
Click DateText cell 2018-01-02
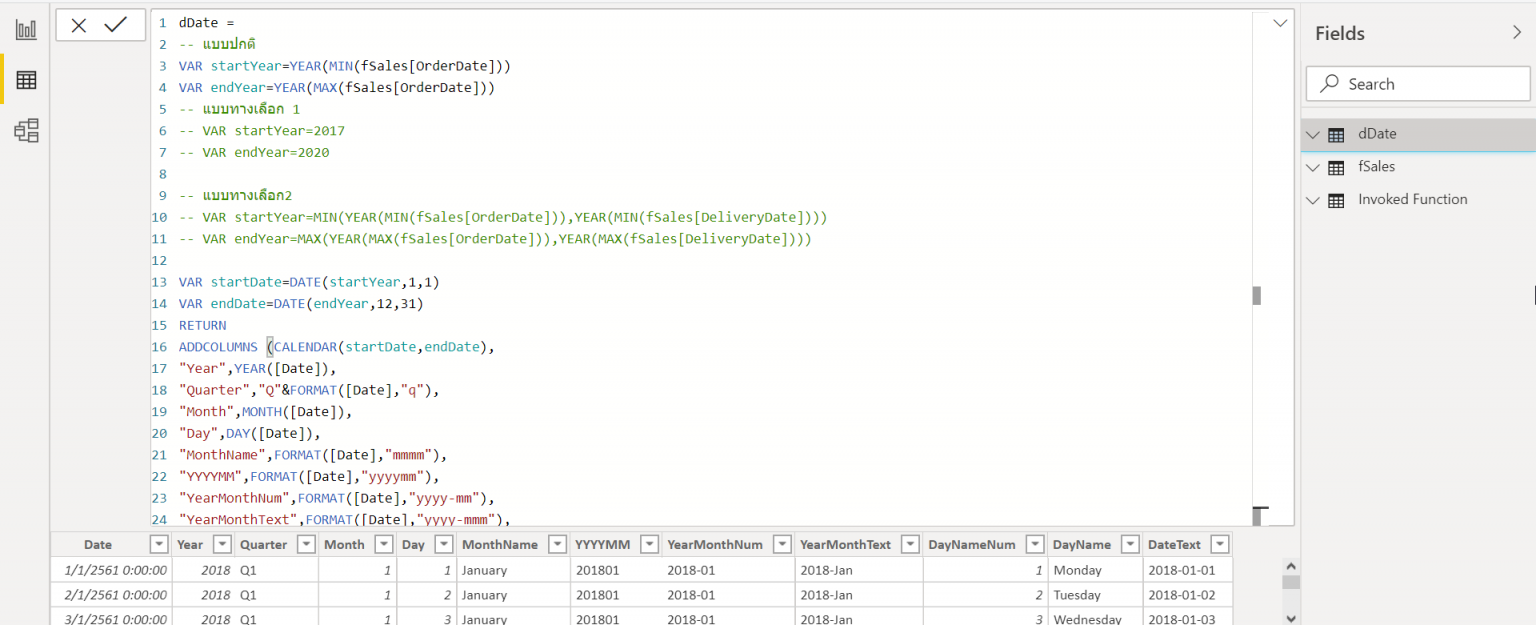pos(1188,595)
